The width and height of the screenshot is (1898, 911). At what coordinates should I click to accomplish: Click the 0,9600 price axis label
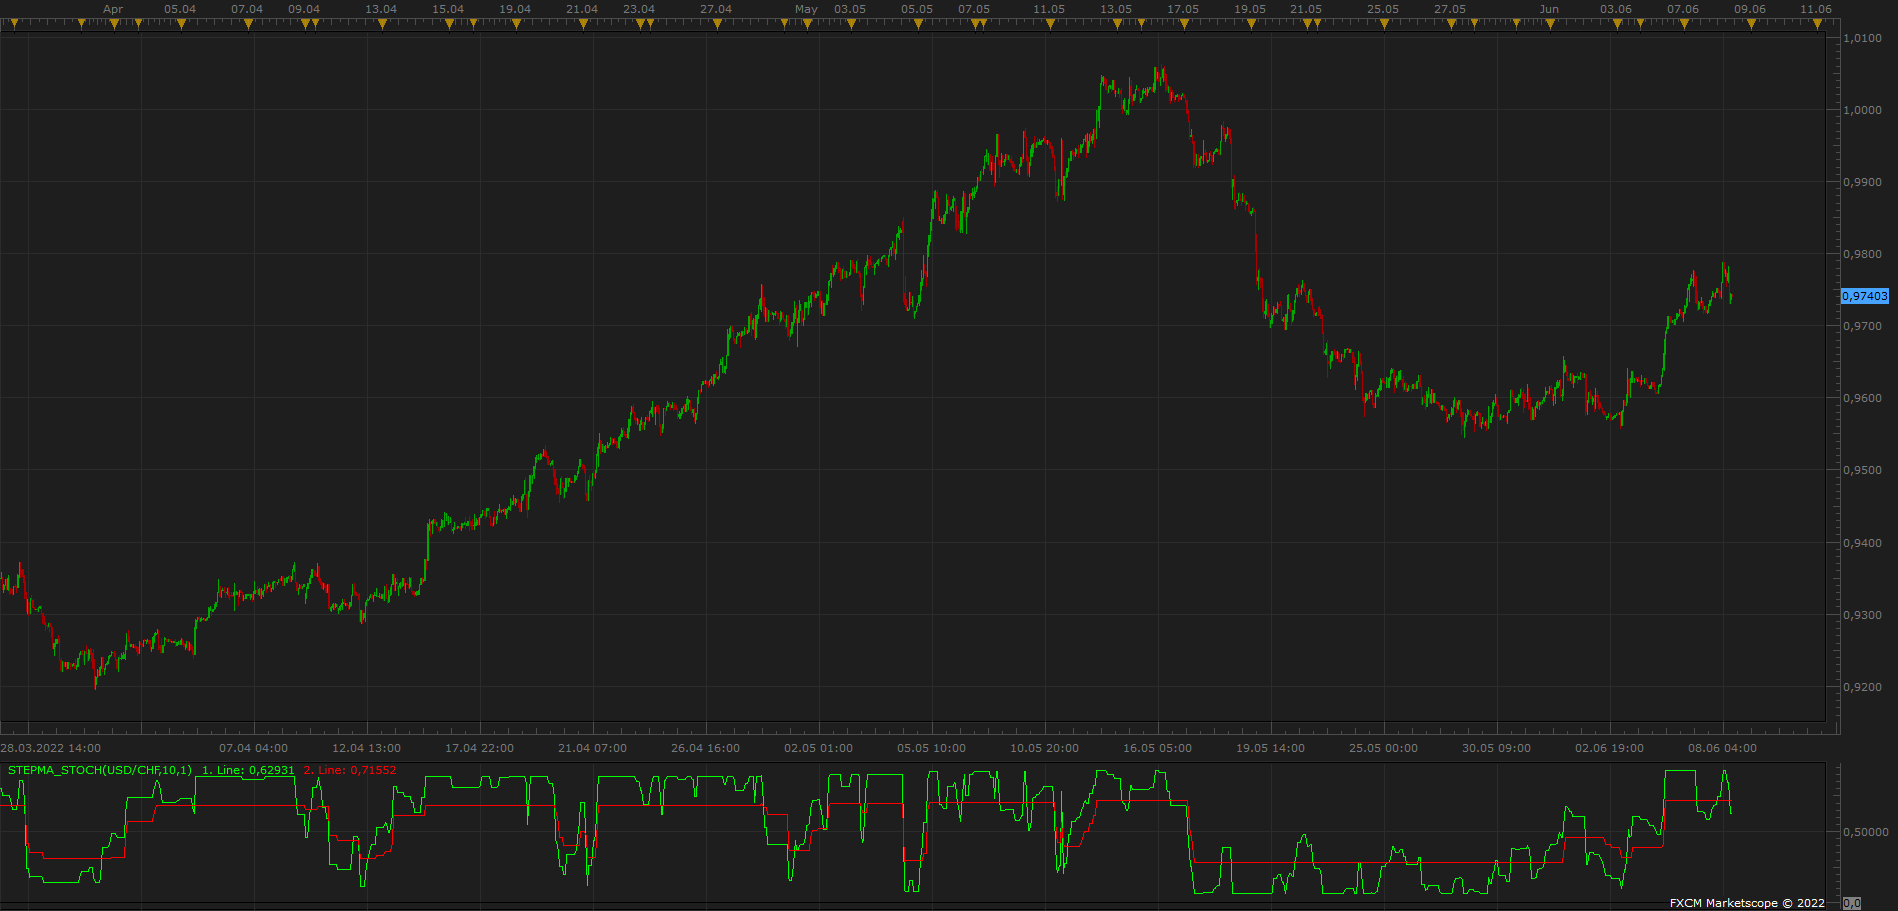[x=1862, y=398]
